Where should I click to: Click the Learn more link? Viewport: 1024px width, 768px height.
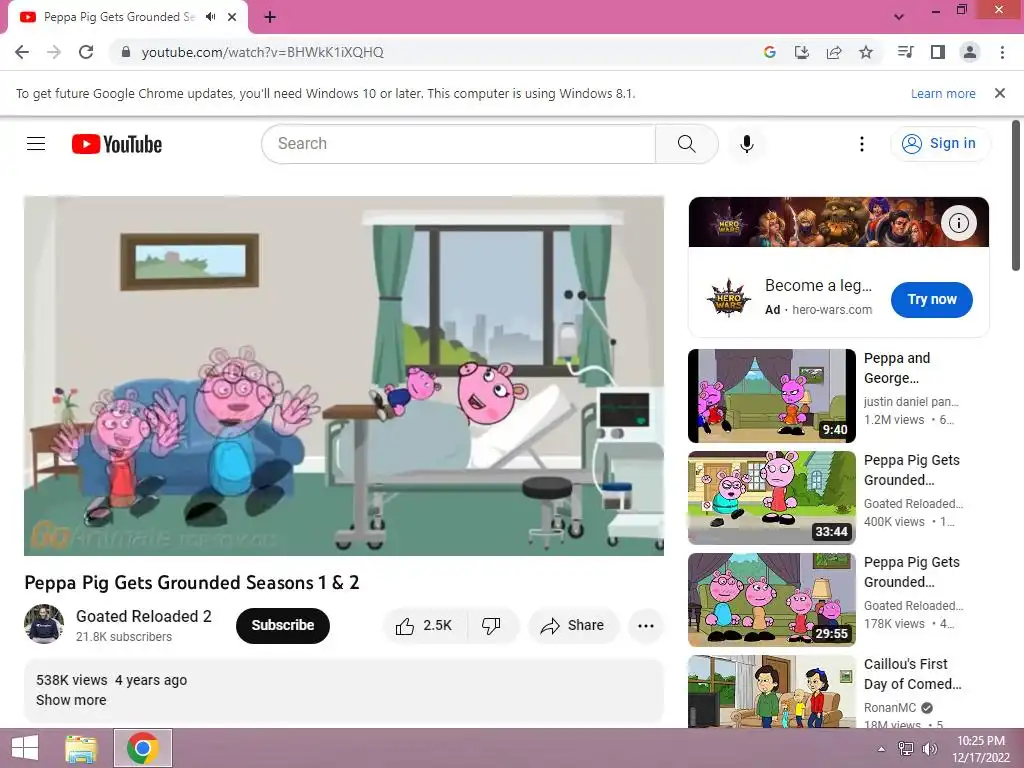tap(943, 93)
